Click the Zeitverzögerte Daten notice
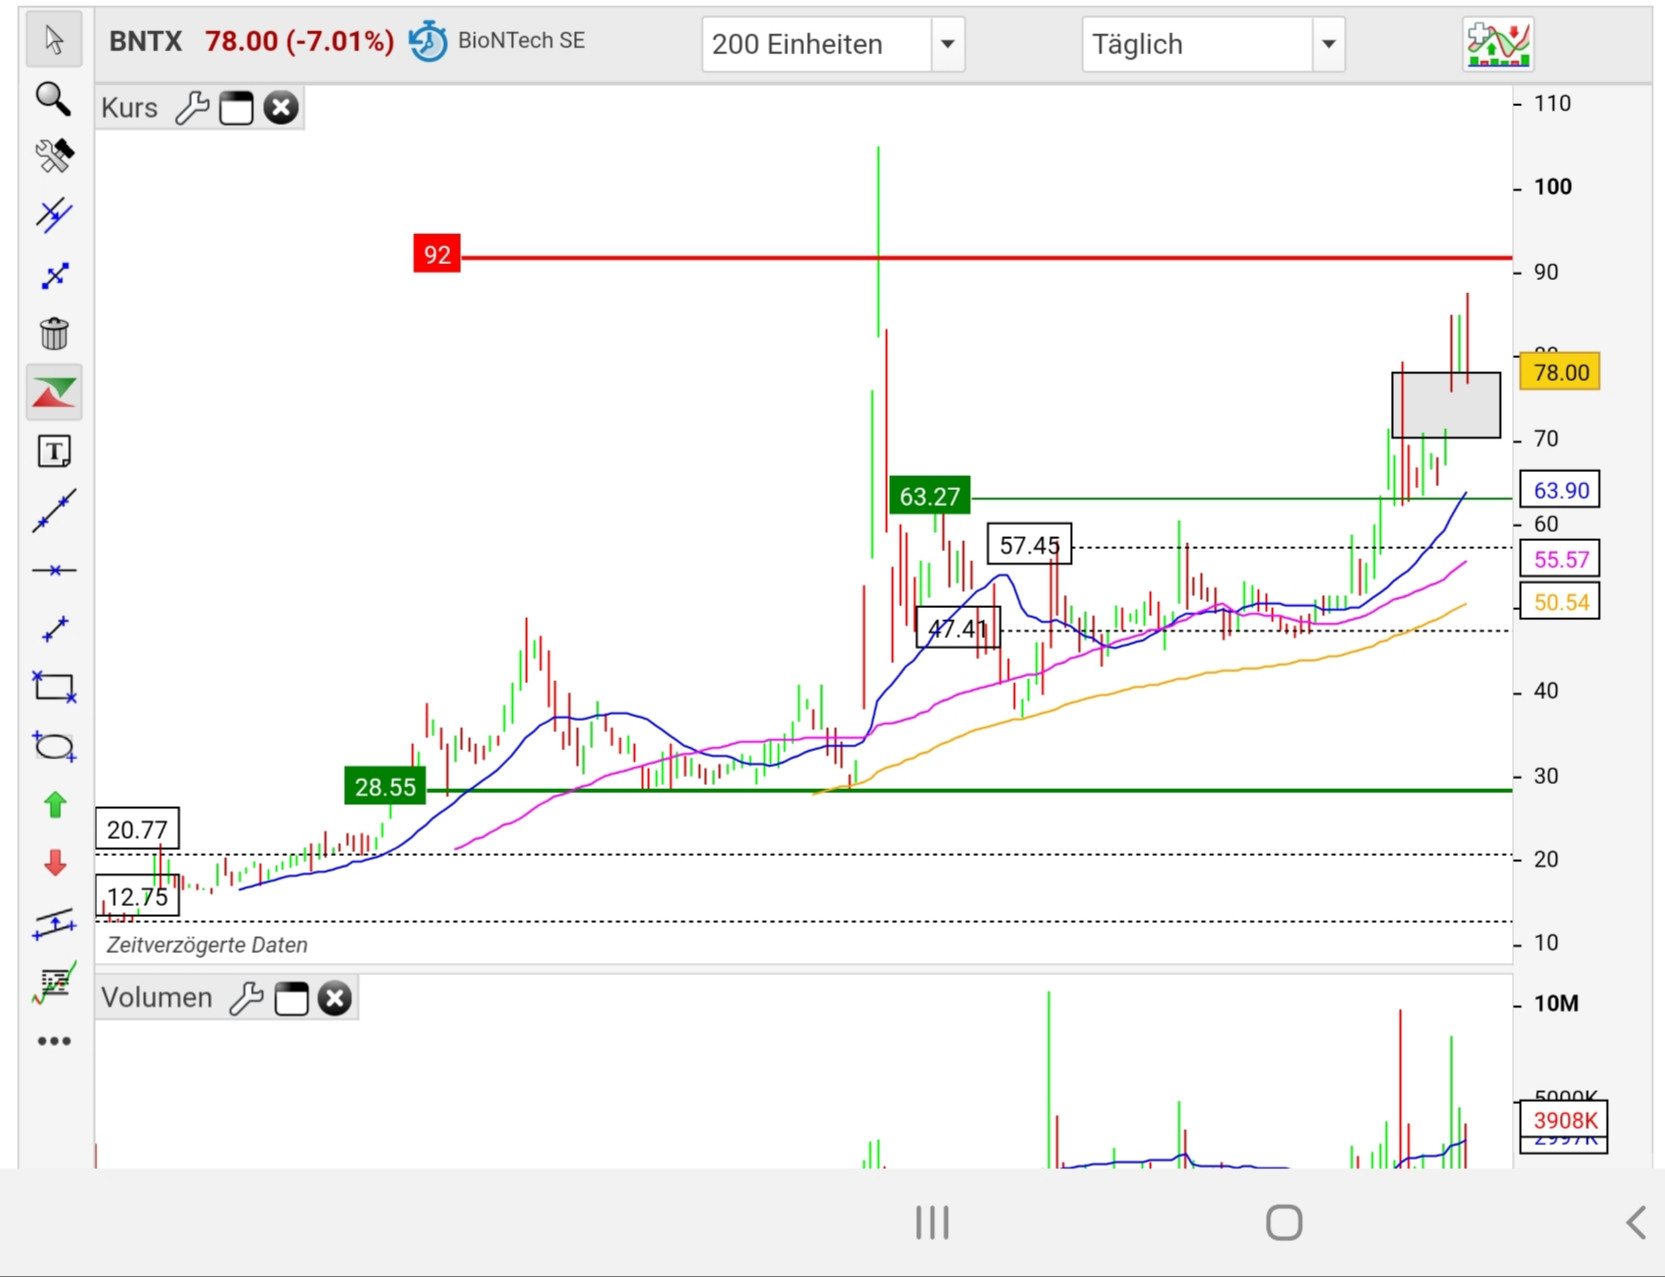Viewport: 1665px width, 1277px height. pos(207,944)
